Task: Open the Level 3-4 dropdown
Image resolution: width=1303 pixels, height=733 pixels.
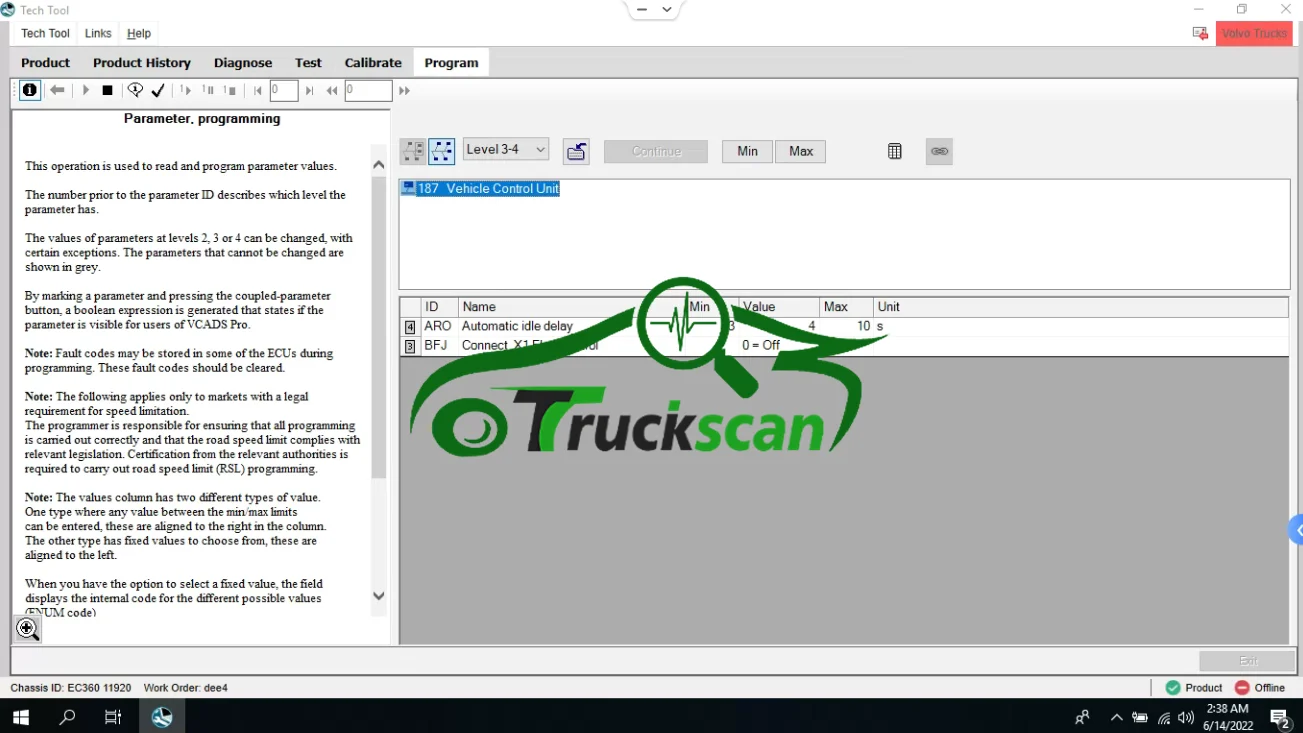Action: tap(506, 150)
